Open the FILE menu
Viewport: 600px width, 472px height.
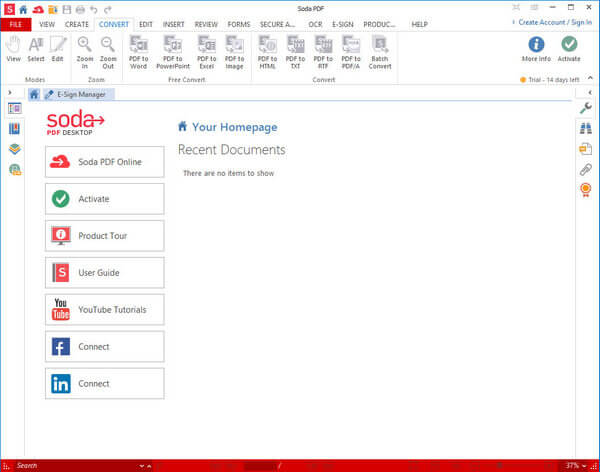tap(16, 24)
